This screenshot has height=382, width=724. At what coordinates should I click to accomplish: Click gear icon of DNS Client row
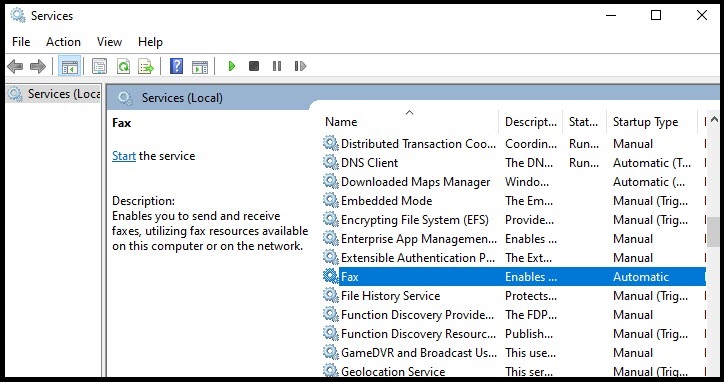click(x=330, y=162)
